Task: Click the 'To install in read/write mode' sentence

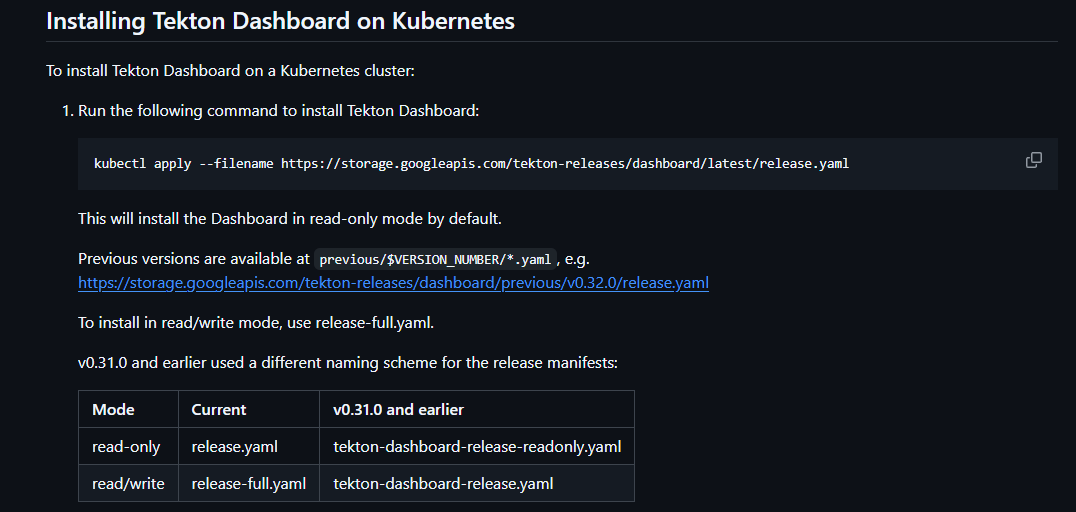Action: (256, 323)
